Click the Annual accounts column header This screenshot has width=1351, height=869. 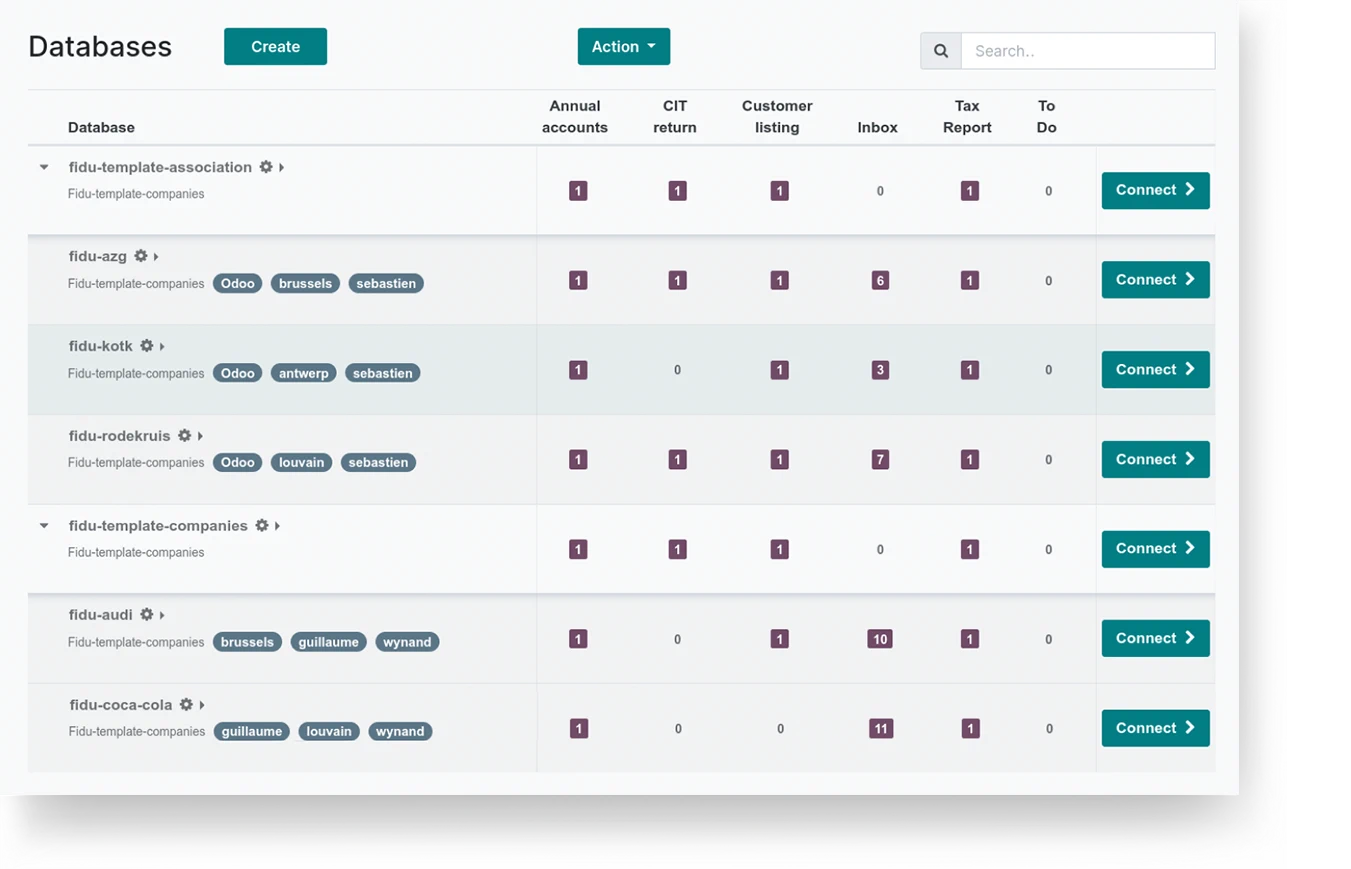(575, 117)
